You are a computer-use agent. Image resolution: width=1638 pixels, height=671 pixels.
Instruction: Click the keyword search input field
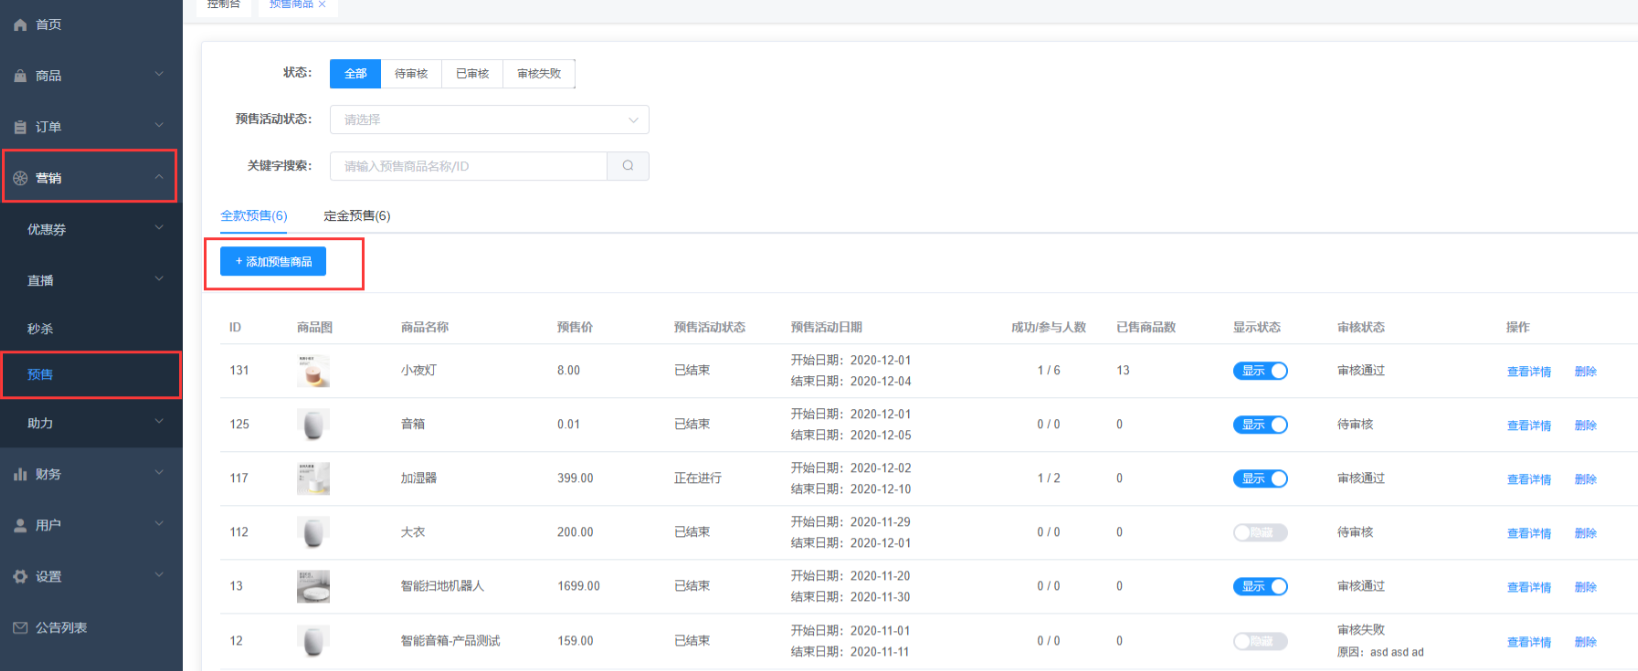click(x=468, y=166)
